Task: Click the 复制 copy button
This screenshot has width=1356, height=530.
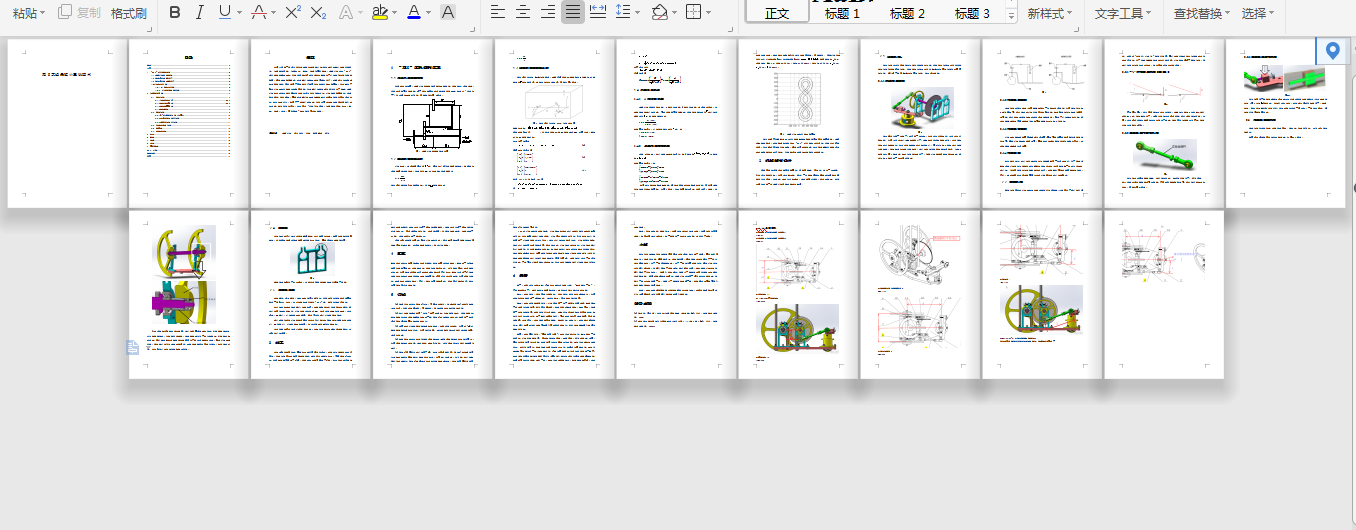Action: 79,13
